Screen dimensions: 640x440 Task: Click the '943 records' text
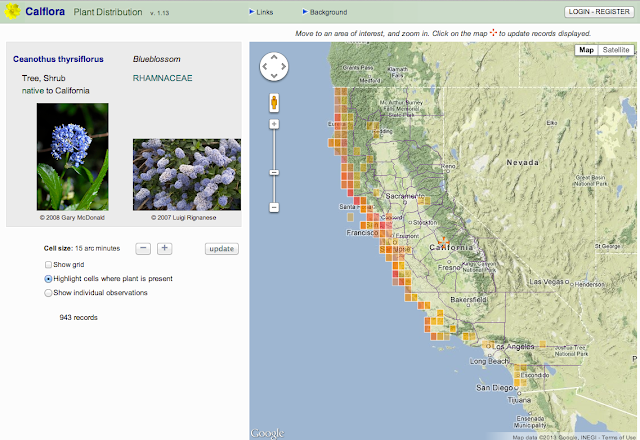point(78,318)
